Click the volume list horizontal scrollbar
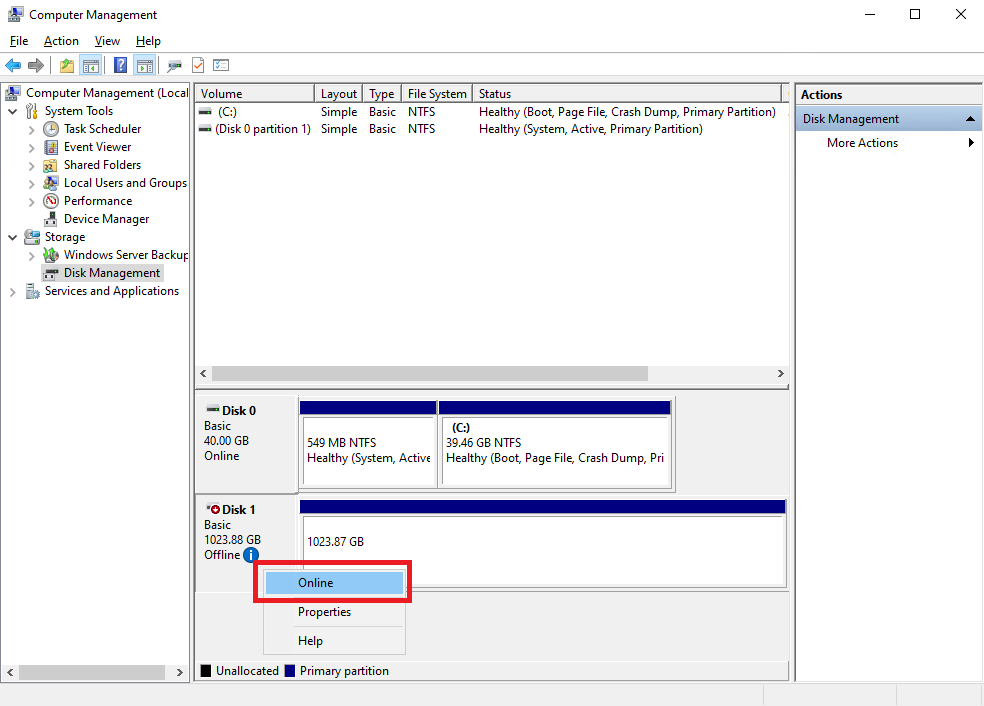Screen dimensions: 984x706 (430, 373)
